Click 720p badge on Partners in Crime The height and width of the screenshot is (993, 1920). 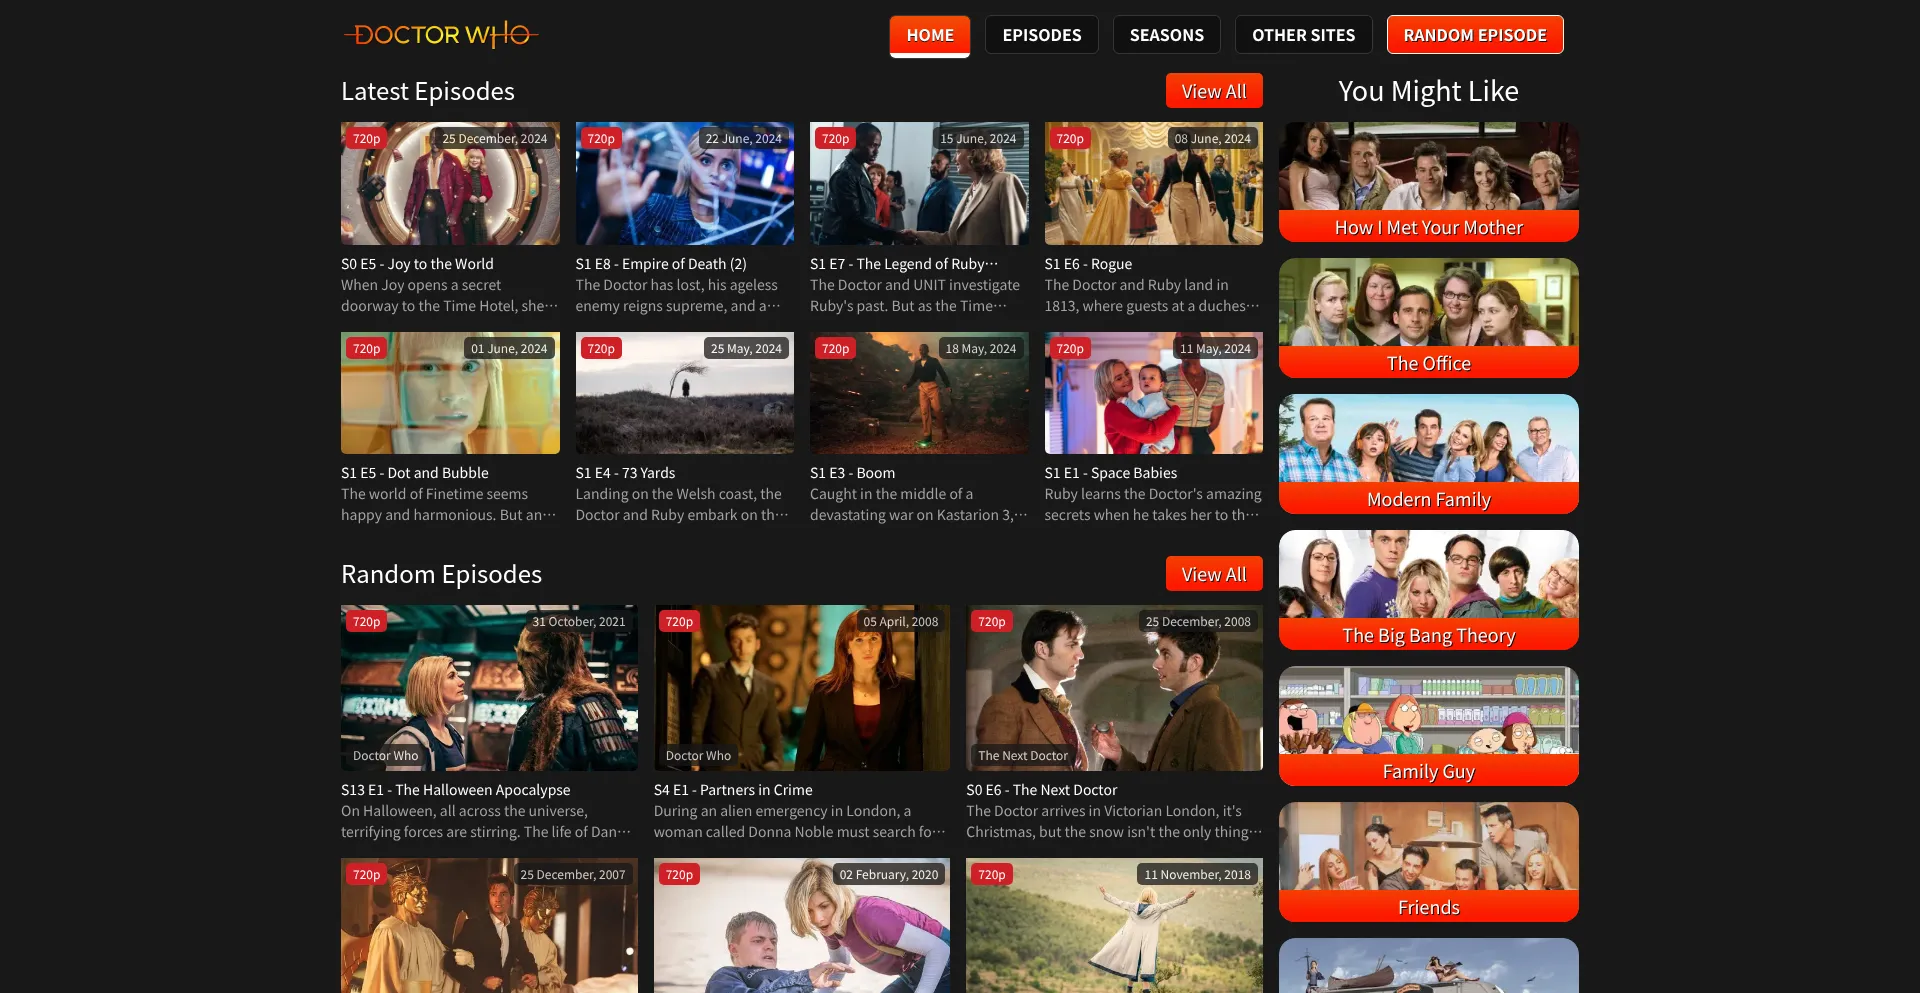pos(679,622)
